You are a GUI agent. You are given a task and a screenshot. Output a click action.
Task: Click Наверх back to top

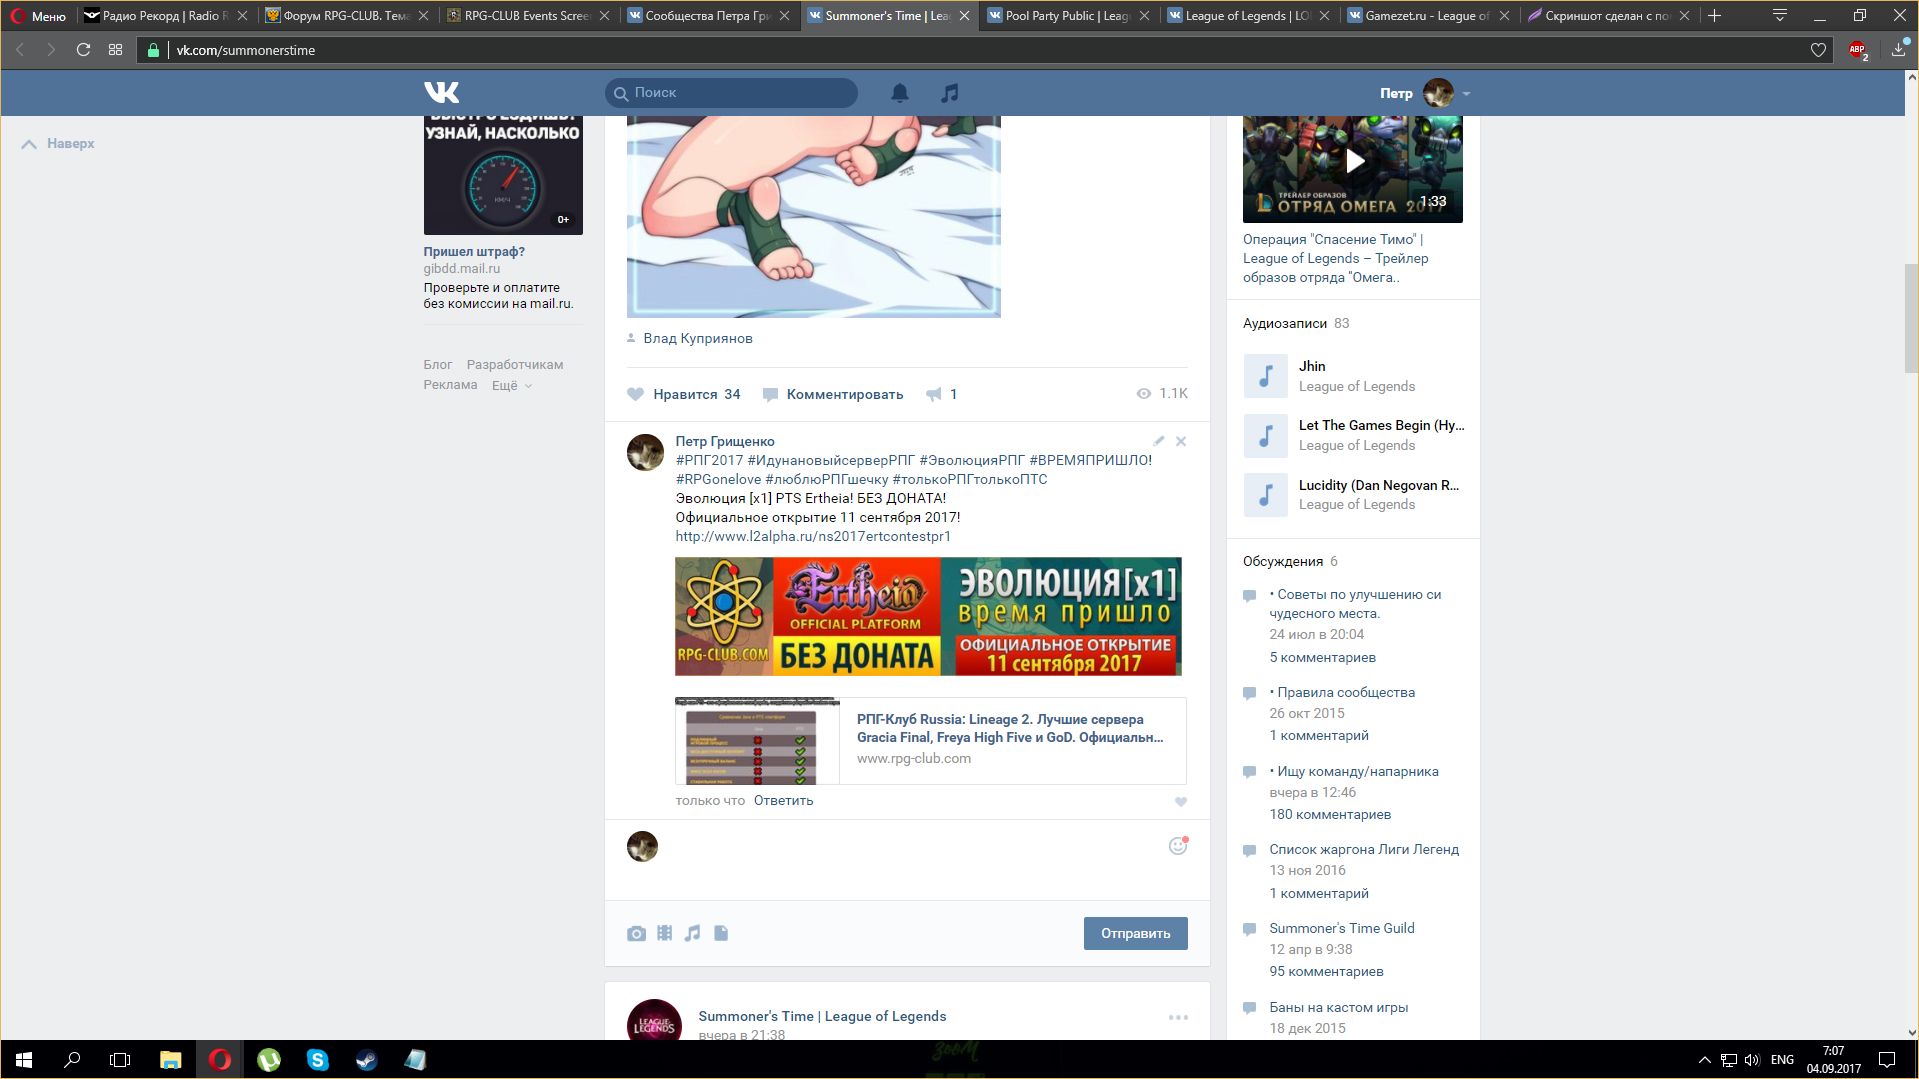click(58, 144)
